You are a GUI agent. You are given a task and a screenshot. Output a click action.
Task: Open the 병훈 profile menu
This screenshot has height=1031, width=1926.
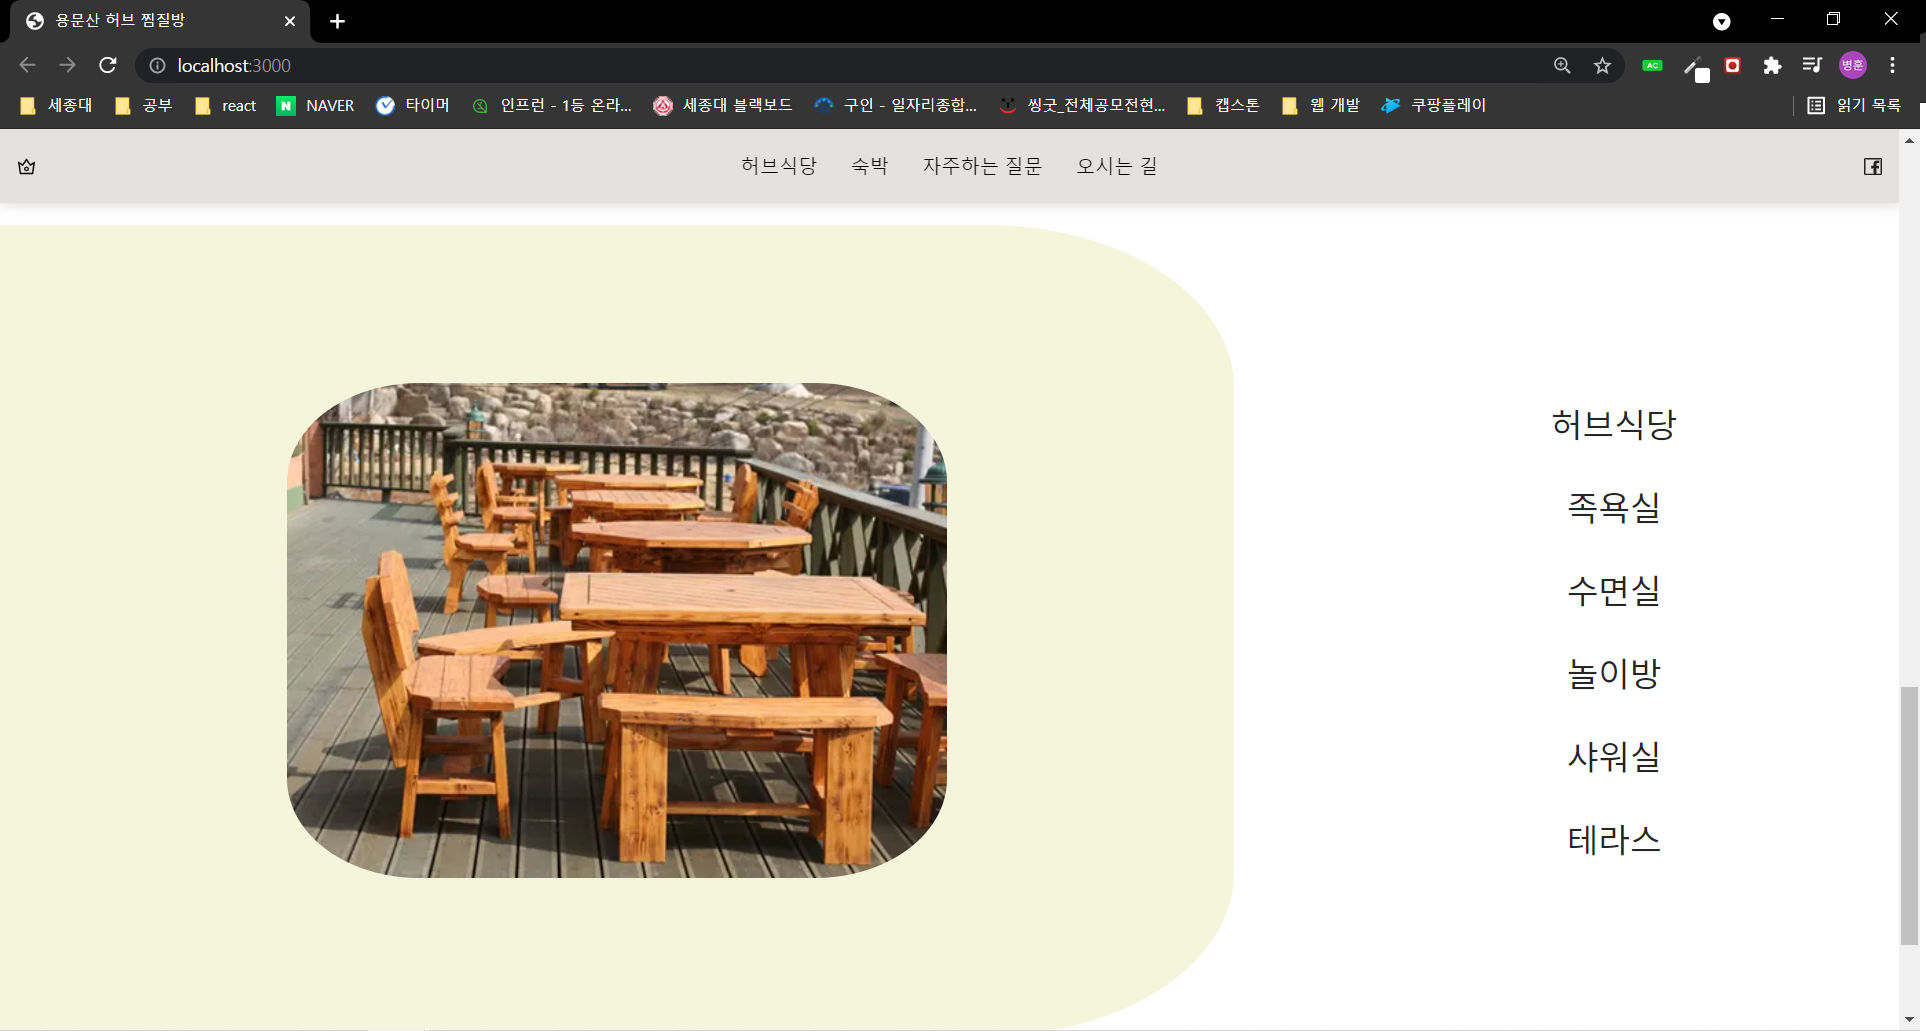[1851, 65]
